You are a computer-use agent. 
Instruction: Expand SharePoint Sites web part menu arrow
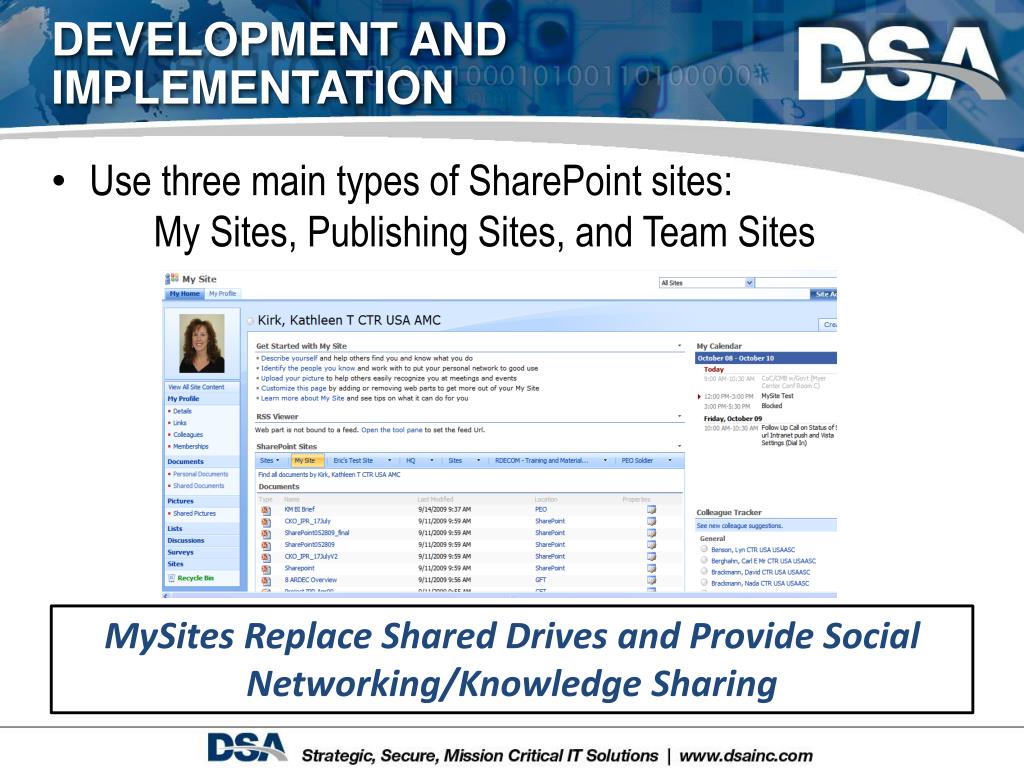tap(679, 446)
